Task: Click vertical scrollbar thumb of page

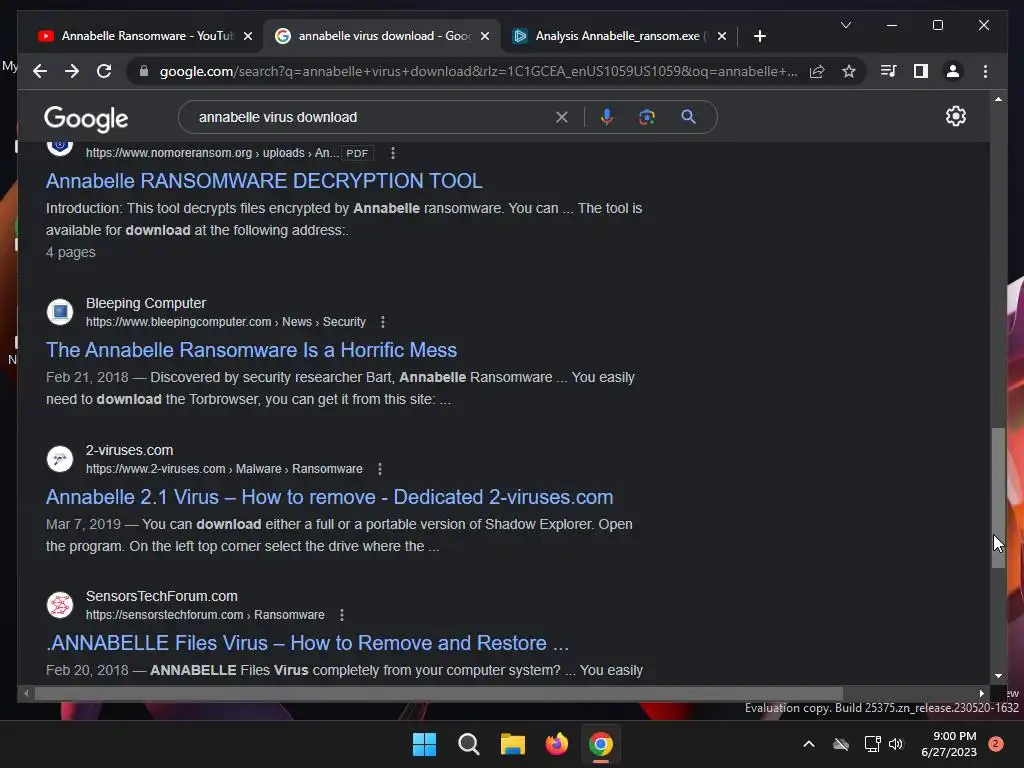Action: click(x=998, y=498)
